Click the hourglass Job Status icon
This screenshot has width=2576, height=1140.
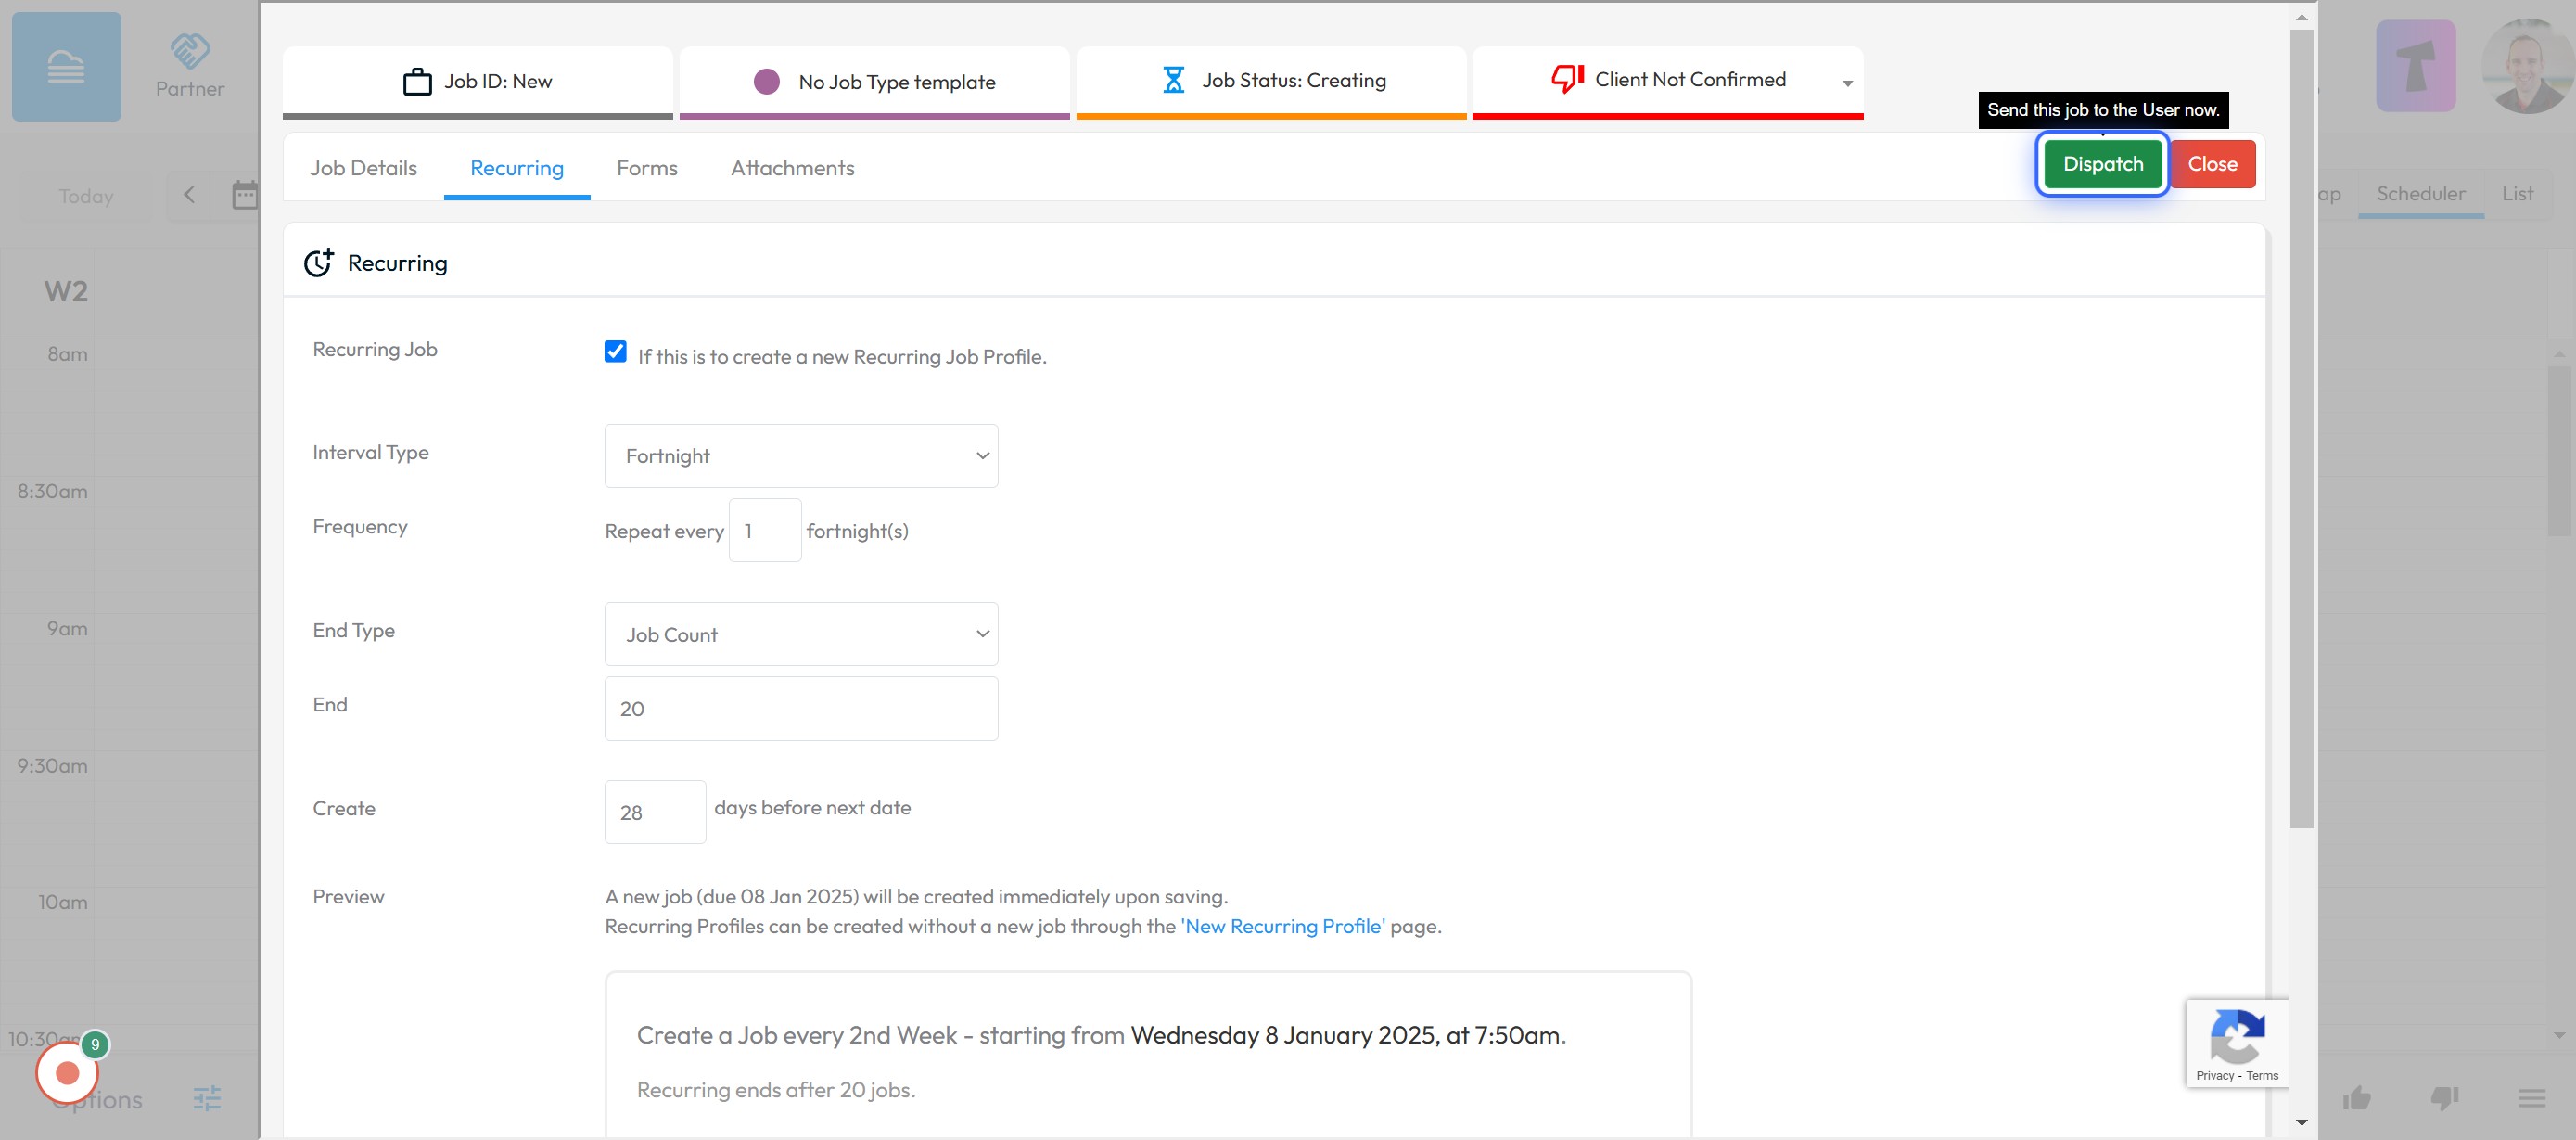pos(1173,80)
